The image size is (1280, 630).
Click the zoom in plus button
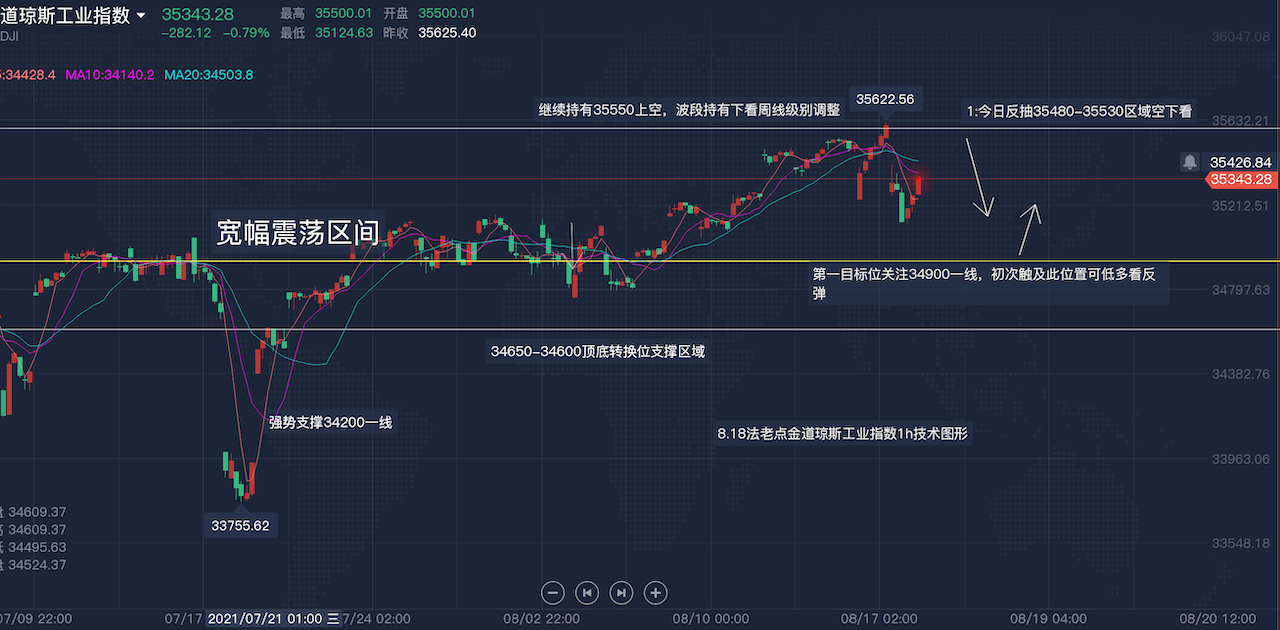tap(655, 592)
